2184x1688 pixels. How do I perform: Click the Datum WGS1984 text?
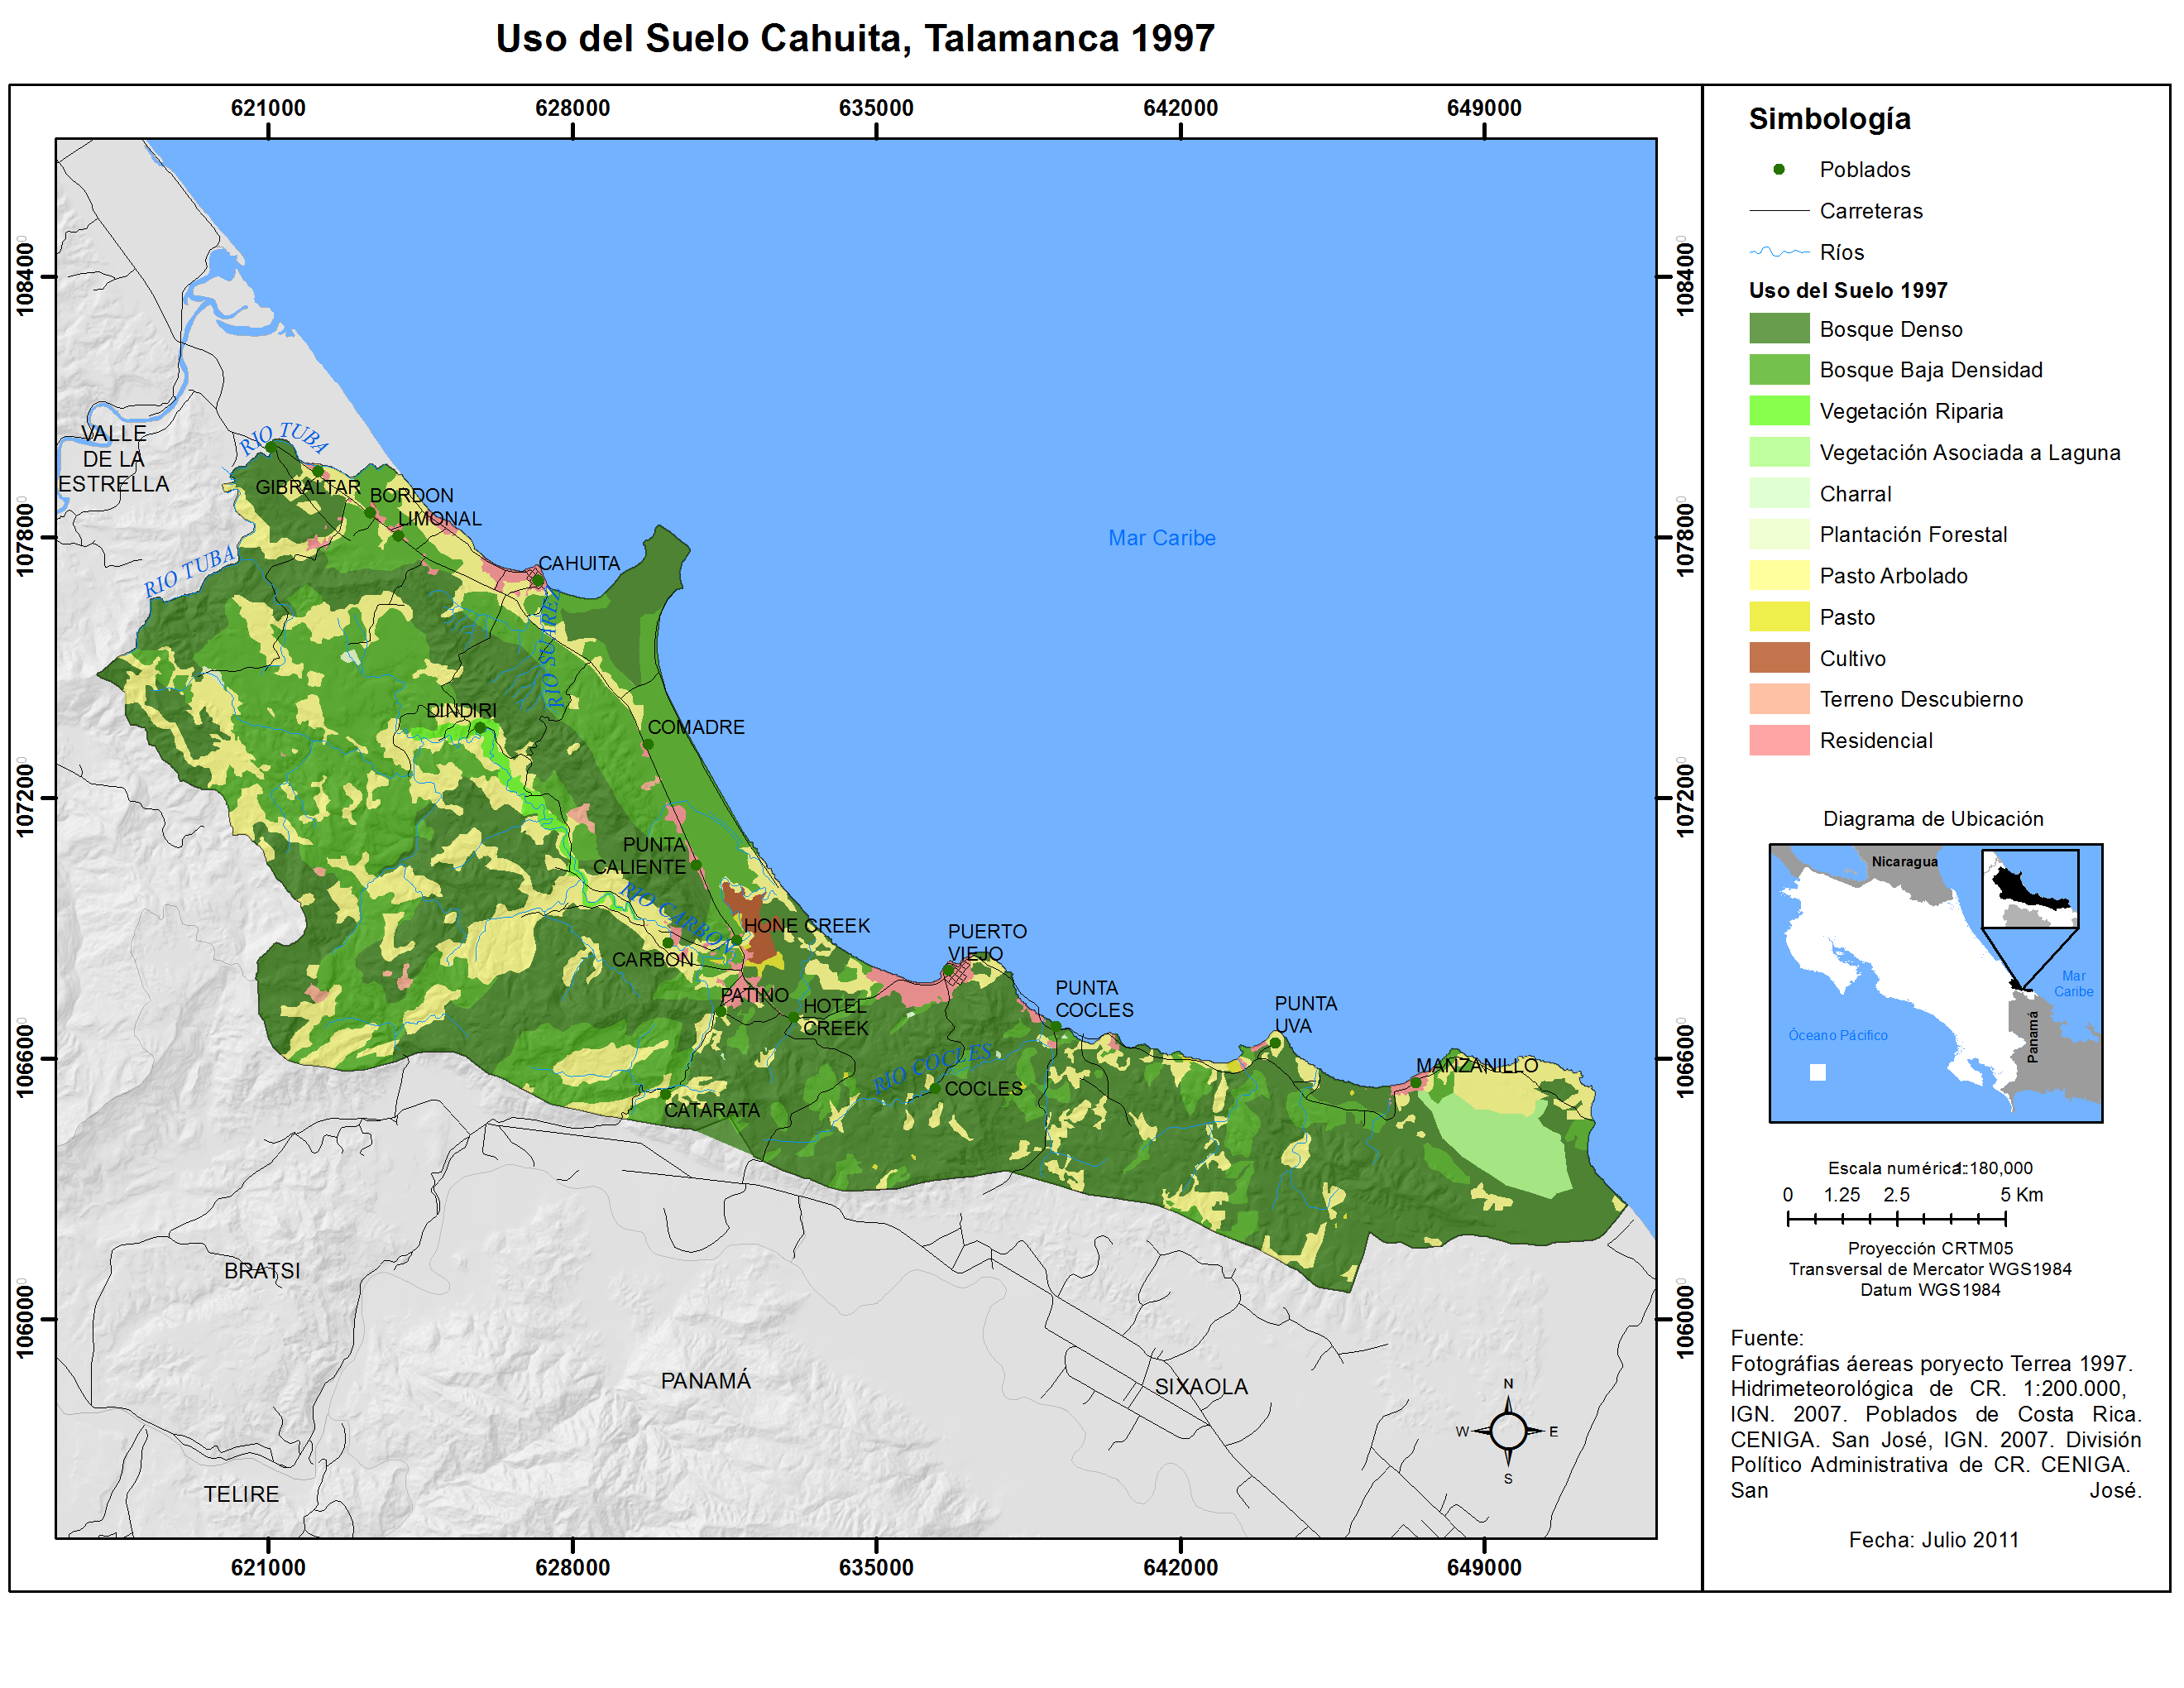pos(1930,1290)
